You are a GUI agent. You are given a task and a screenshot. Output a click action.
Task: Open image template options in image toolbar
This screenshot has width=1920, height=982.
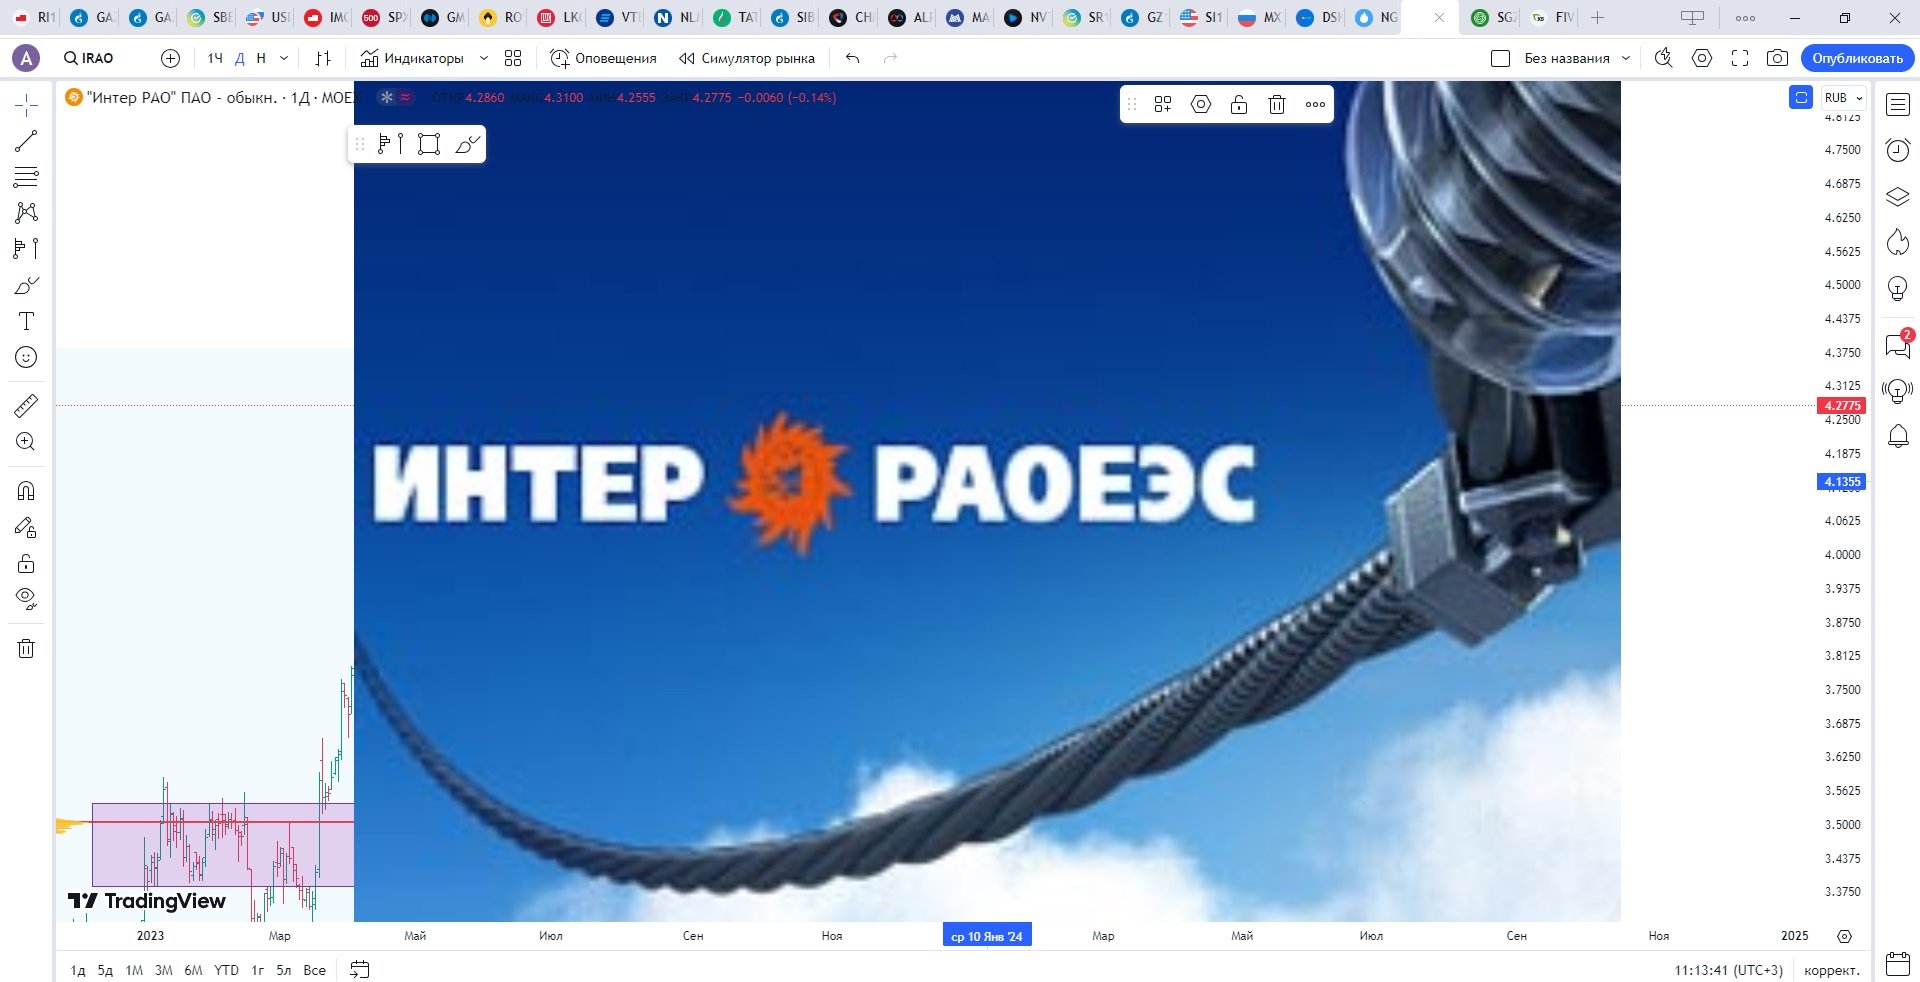[1163, 105]
